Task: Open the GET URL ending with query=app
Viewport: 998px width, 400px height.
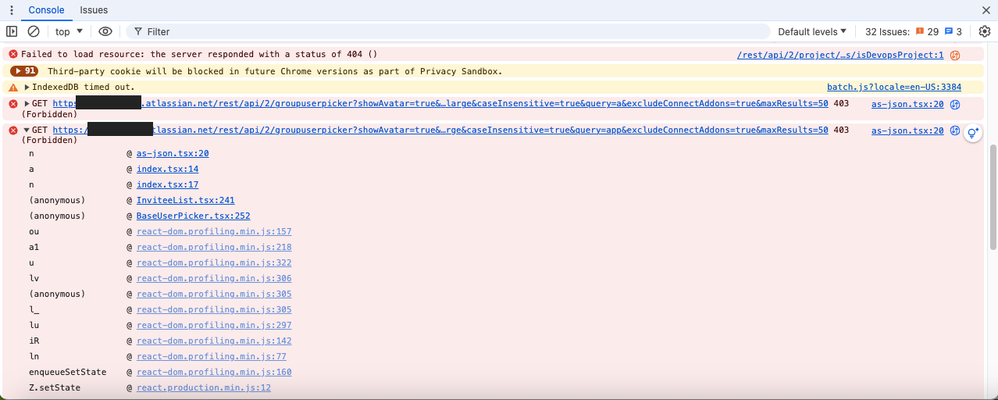Action: pos(440,130)
